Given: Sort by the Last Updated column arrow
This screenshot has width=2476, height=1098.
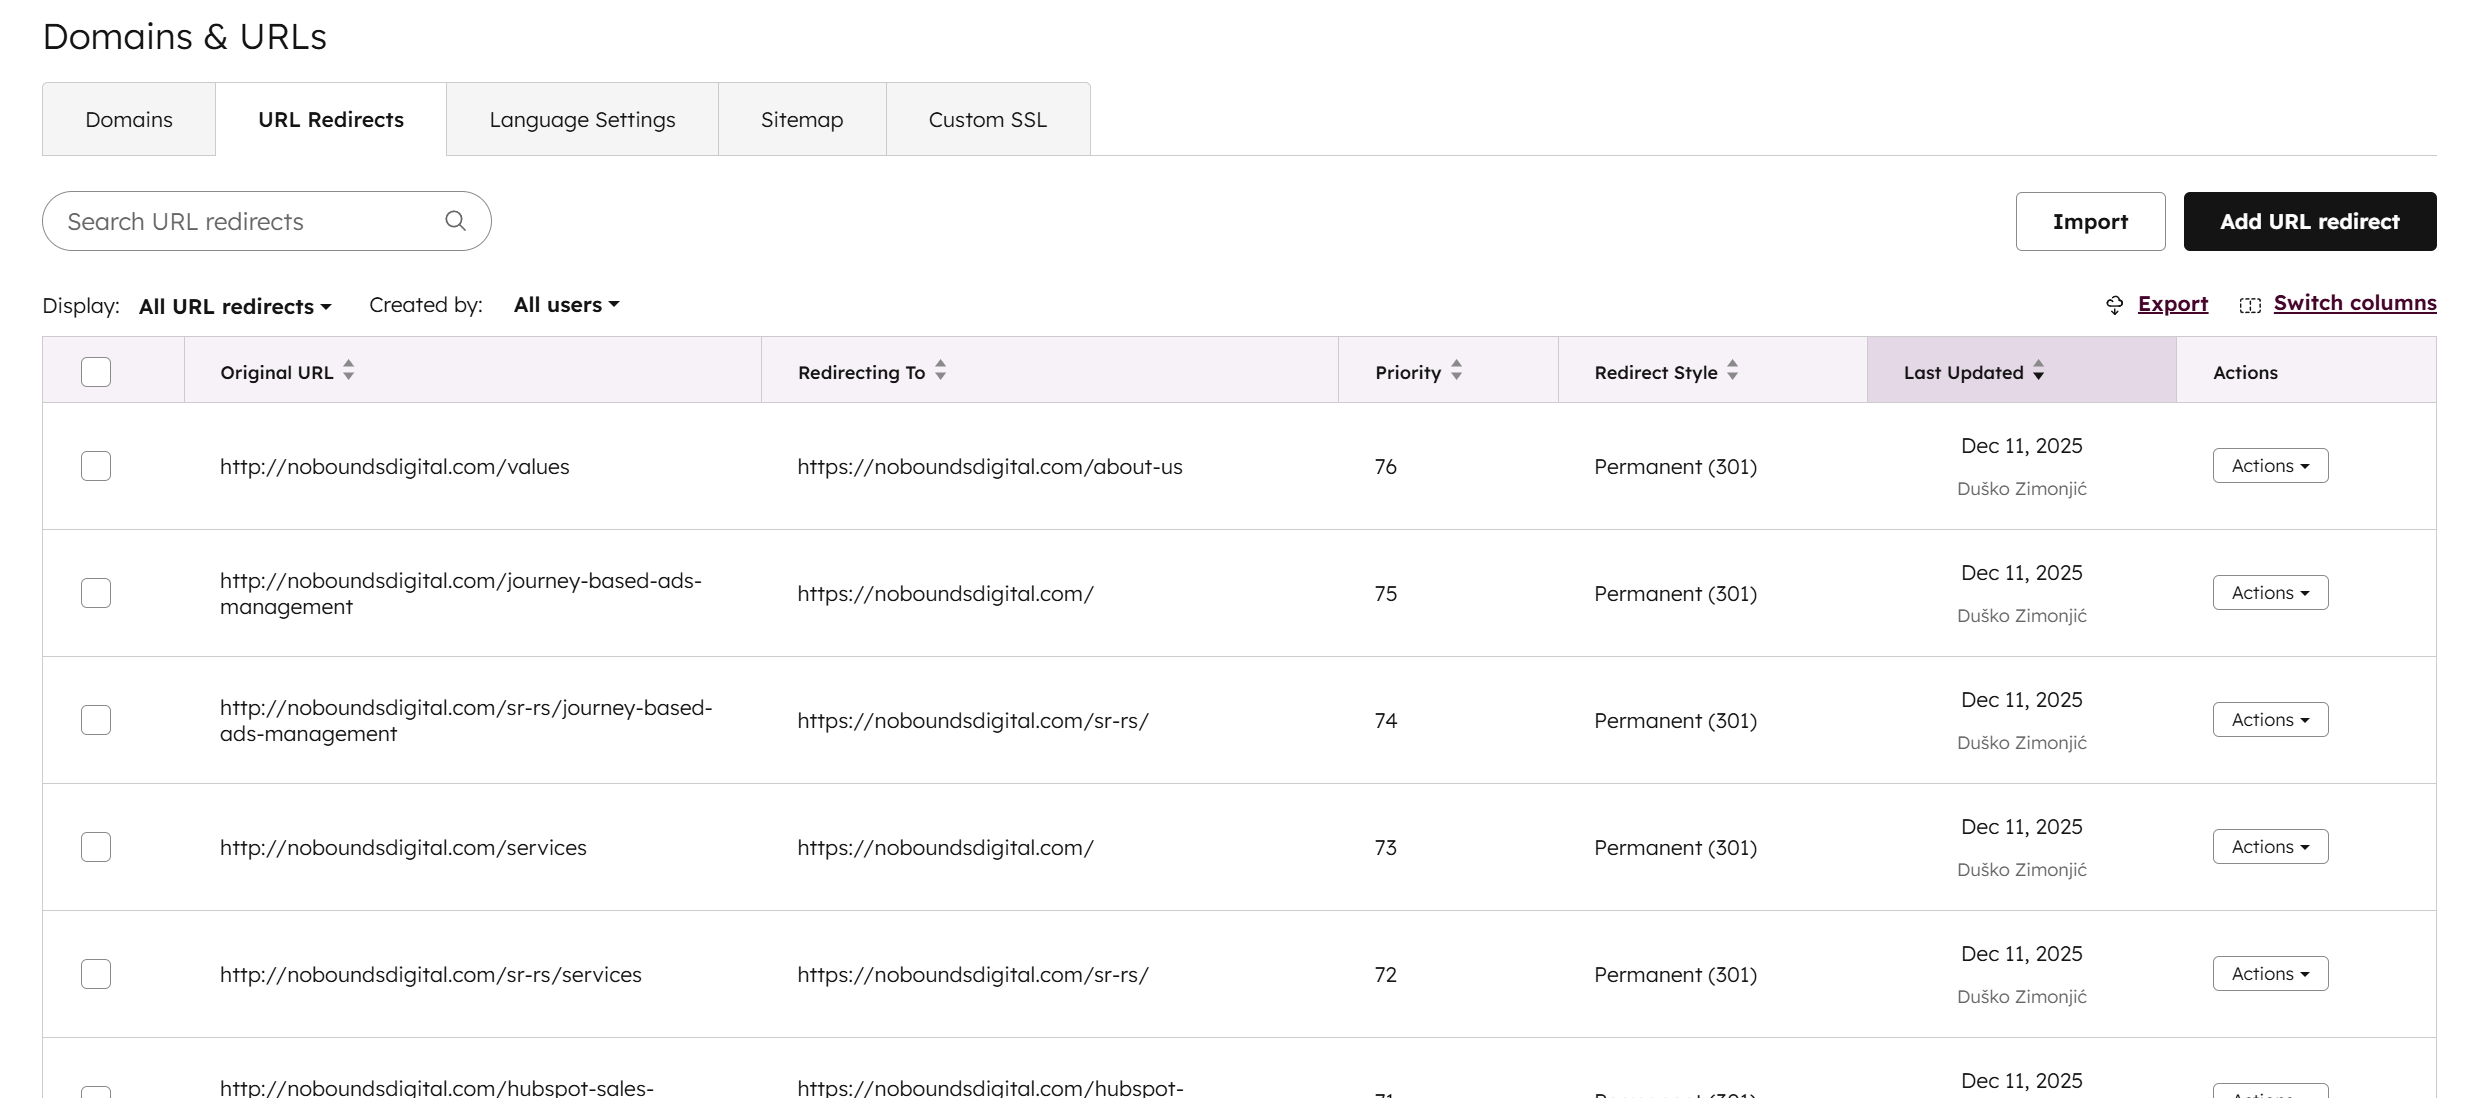Looking at the screenshot, I should 2040,371.
